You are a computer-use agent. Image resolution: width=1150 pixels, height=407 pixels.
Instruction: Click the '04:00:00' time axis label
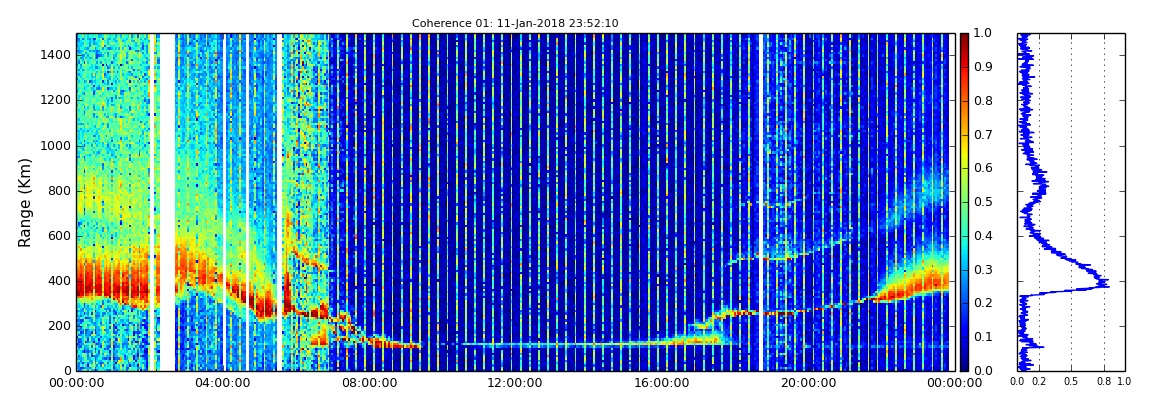tap(221, 383)
